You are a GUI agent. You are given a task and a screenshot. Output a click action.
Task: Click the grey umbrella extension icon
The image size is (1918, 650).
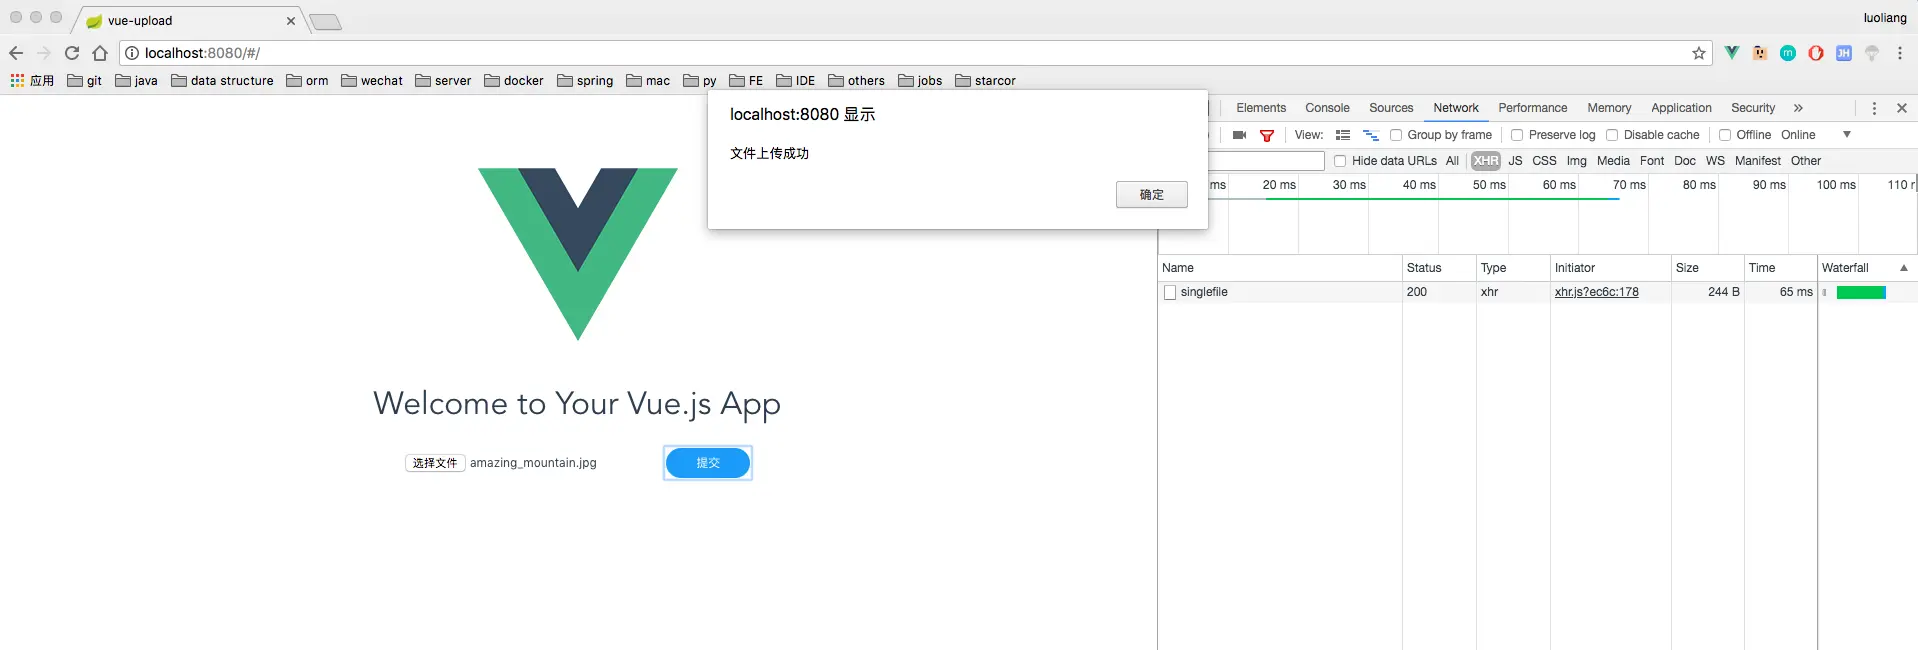1872,53
